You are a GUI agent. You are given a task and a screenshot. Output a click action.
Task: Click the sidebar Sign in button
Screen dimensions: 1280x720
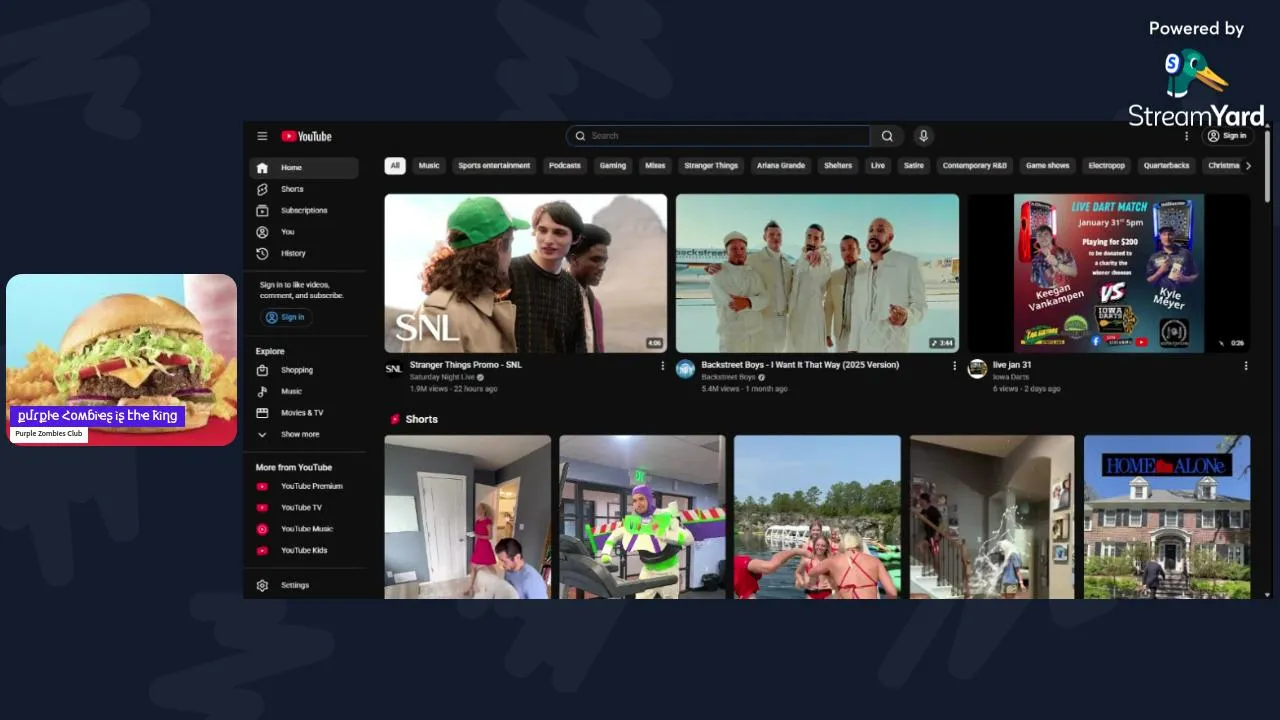285,317
